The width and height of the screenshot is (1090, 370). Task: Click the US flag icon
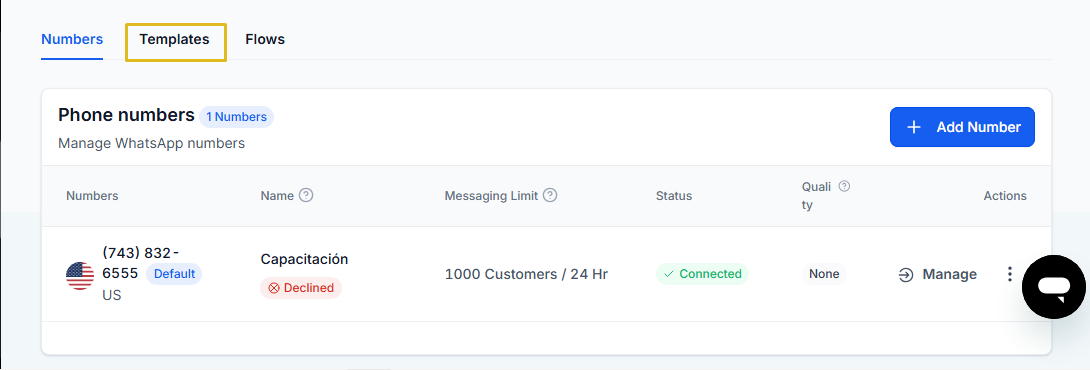pos(80,276)
